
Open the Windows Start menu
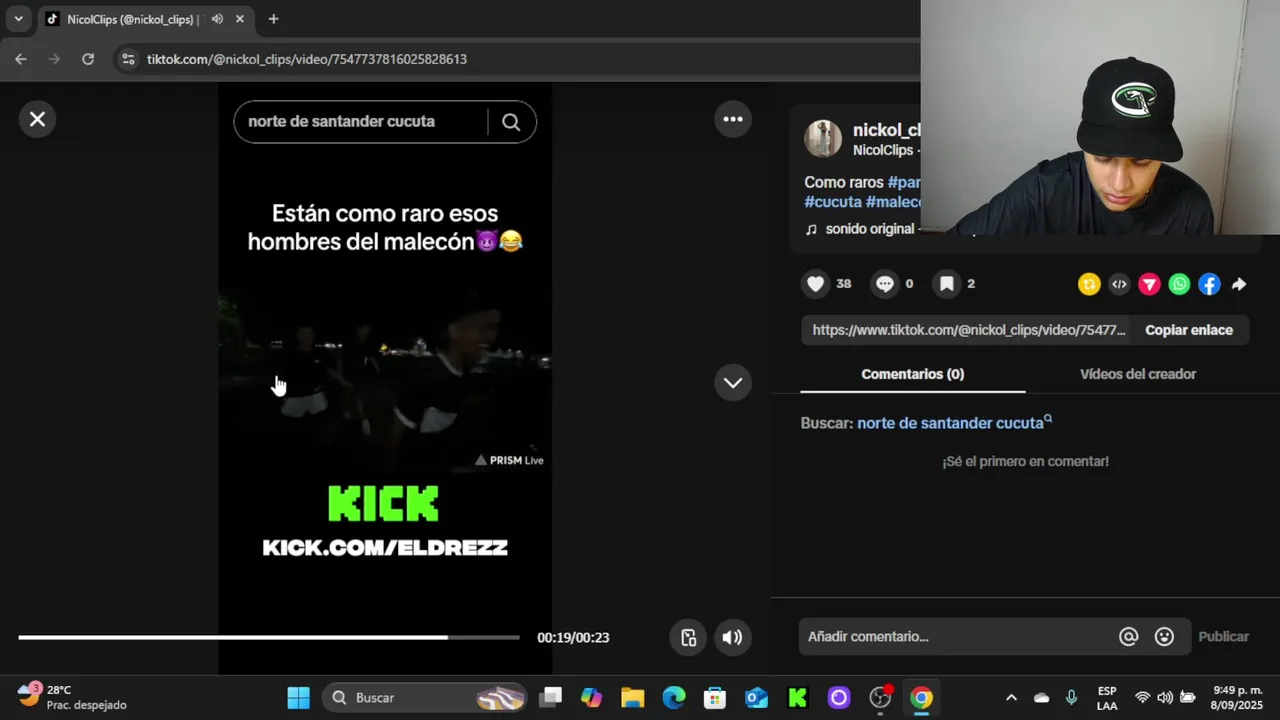point(298,697)
